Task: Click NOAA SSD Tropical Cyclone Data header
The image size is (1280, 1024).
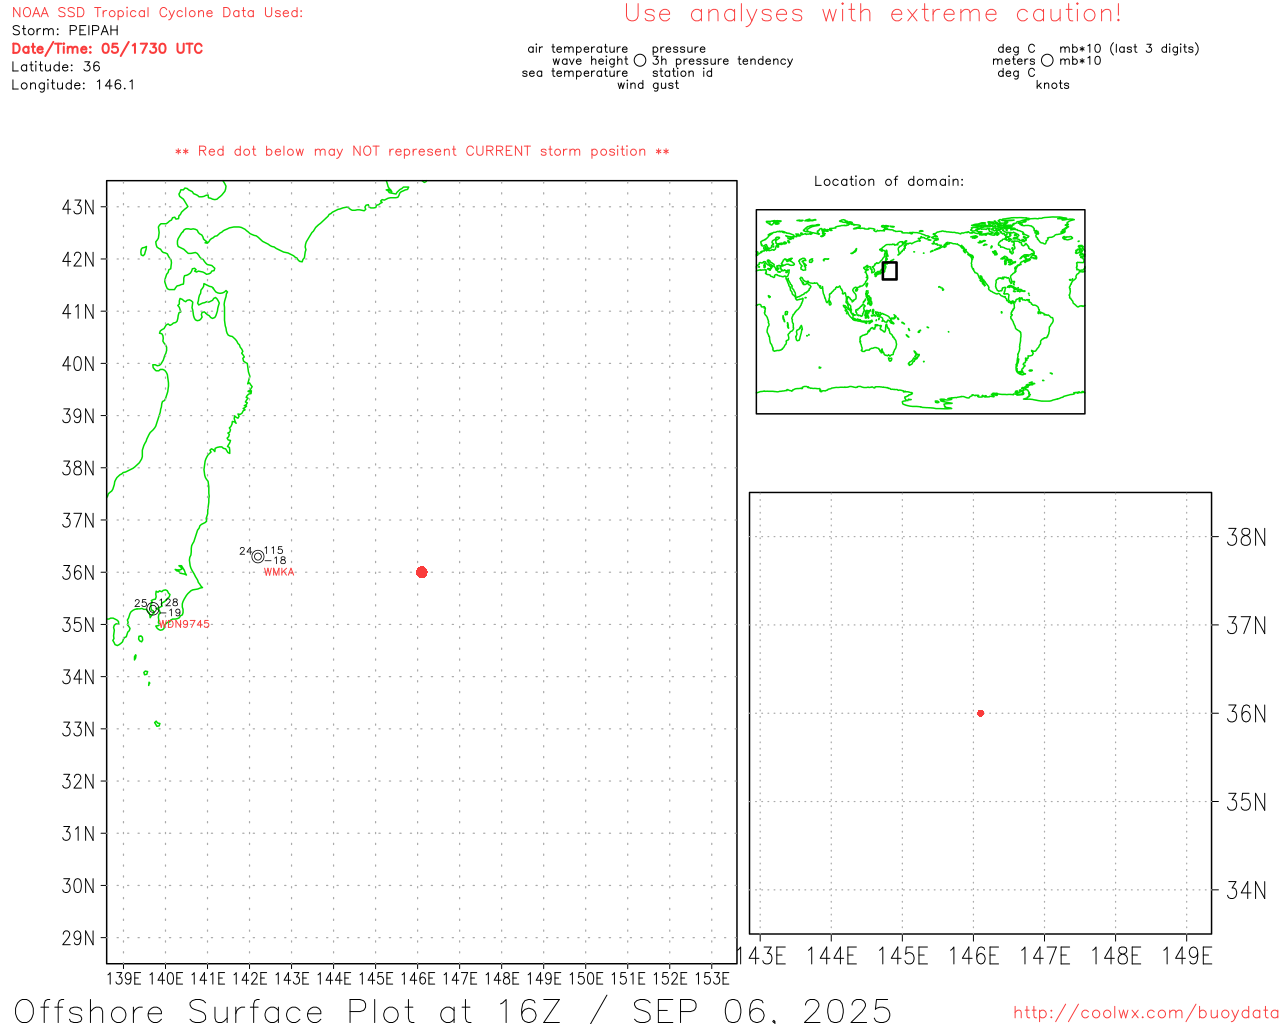Action: (157, 13)
